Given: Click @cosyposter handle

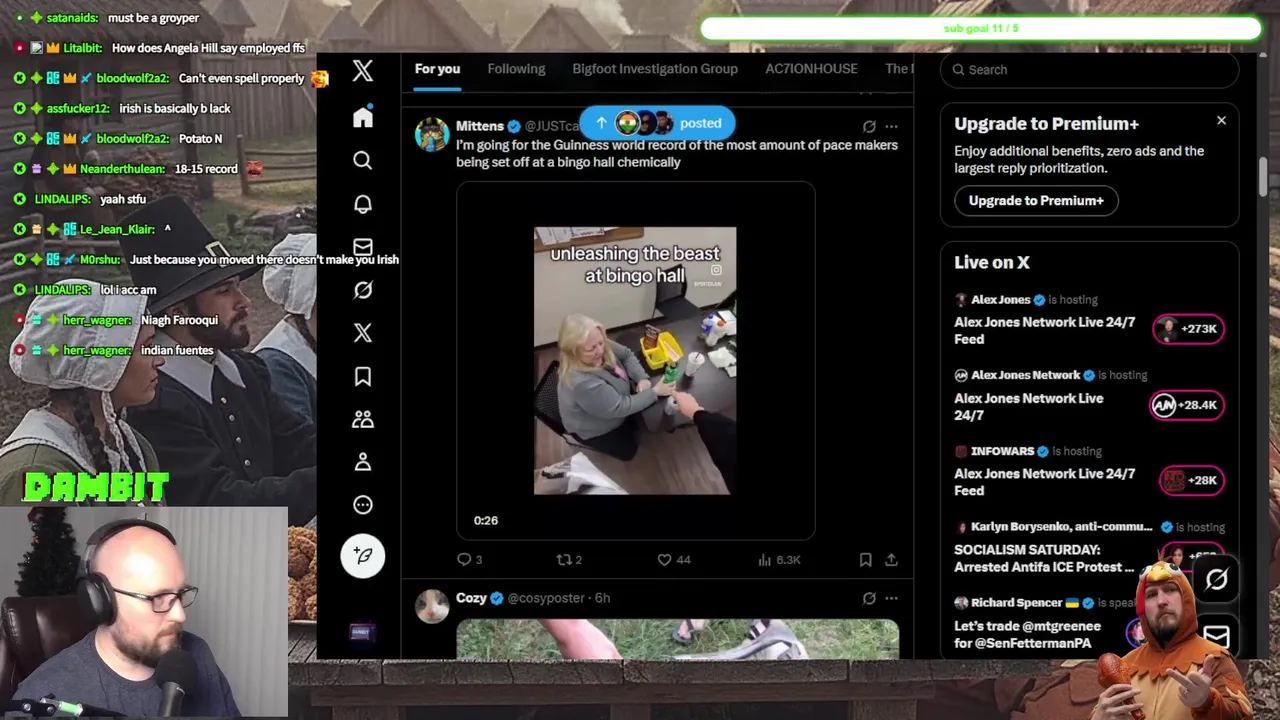Looking at the screenshot, I should tap(548, 598).
